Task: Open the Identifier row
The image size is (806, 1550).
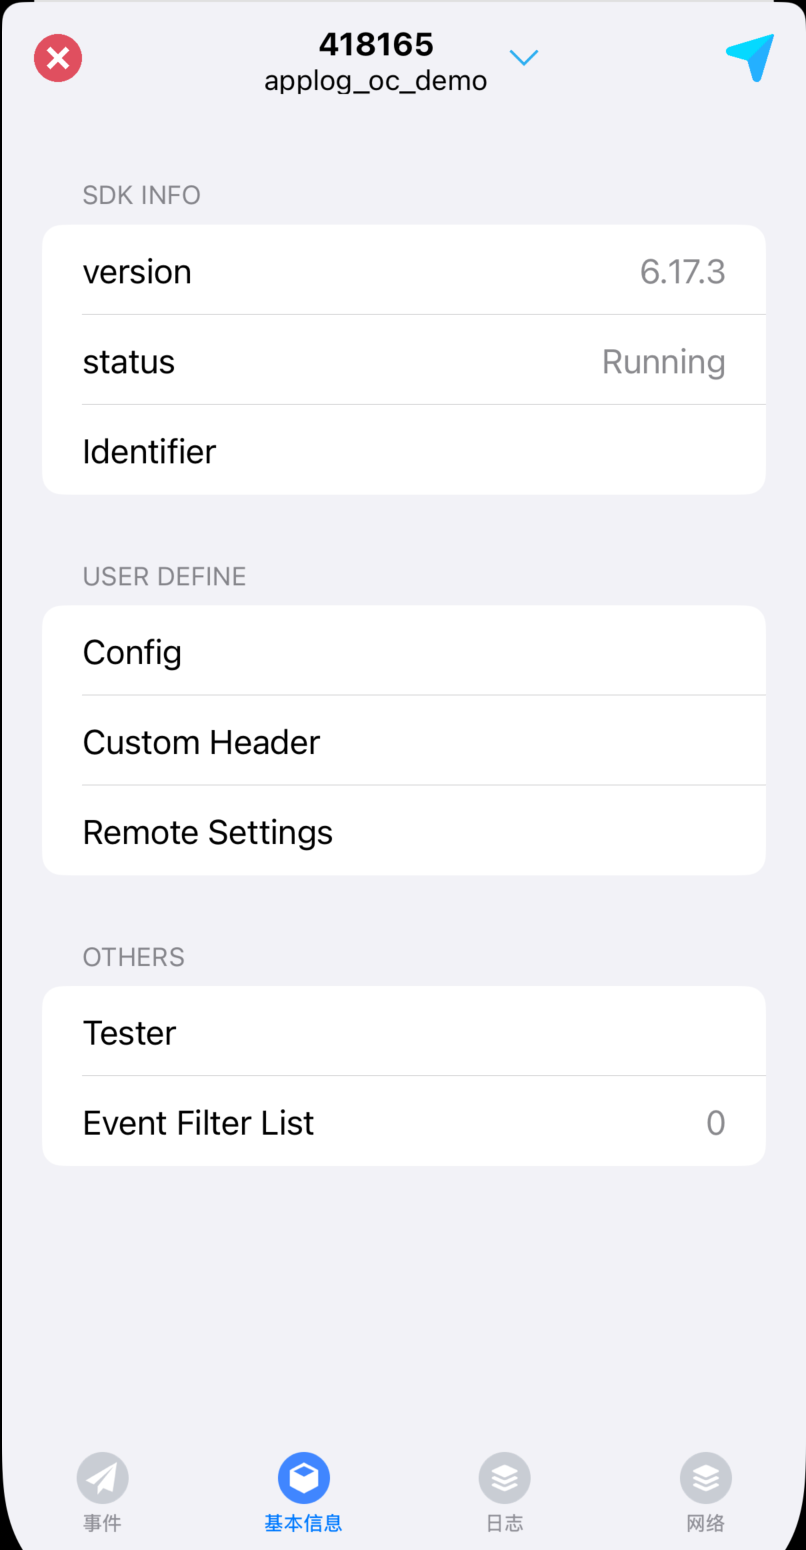Action: tap(404, 451)
